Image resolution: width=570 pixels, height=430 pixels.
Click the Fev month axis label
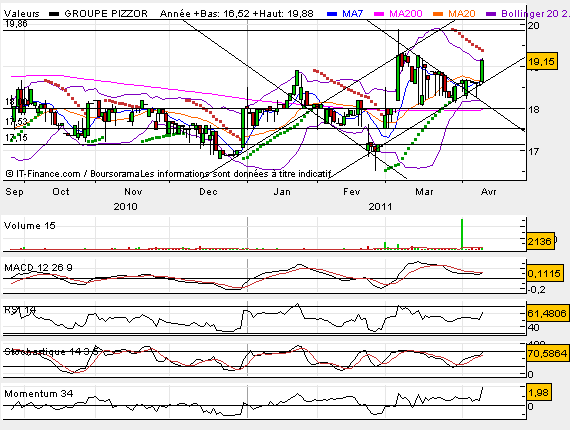[352, 192]
